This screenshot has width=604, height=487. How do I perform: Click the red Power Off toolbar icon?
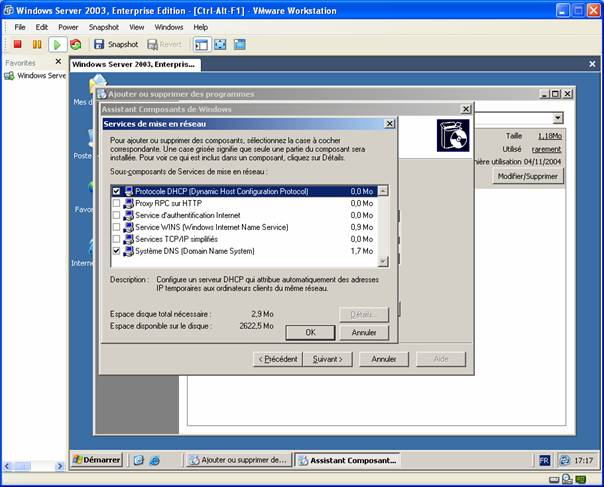tap(17, 44)
